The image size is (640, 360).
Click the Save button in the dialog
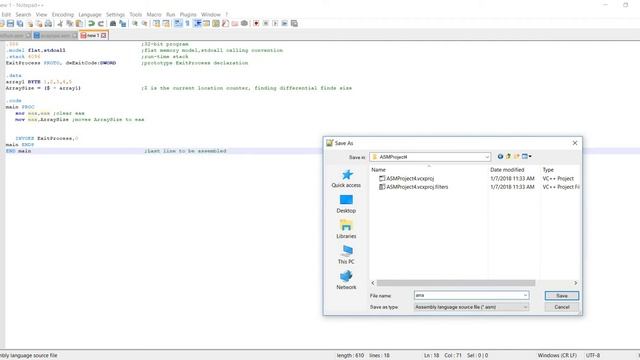pyautogui.click(x=562, y=296)
